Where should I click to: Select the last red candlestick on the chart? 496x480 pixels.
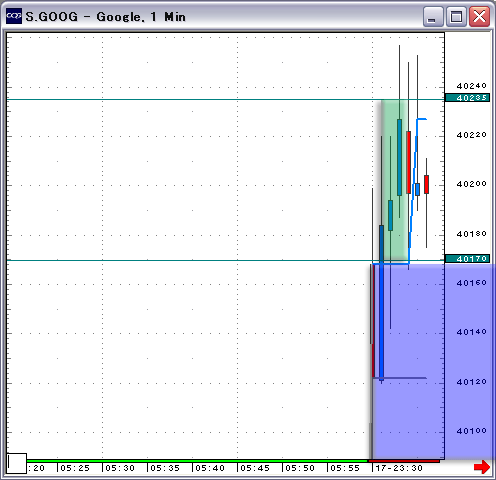tap(426, 184)
